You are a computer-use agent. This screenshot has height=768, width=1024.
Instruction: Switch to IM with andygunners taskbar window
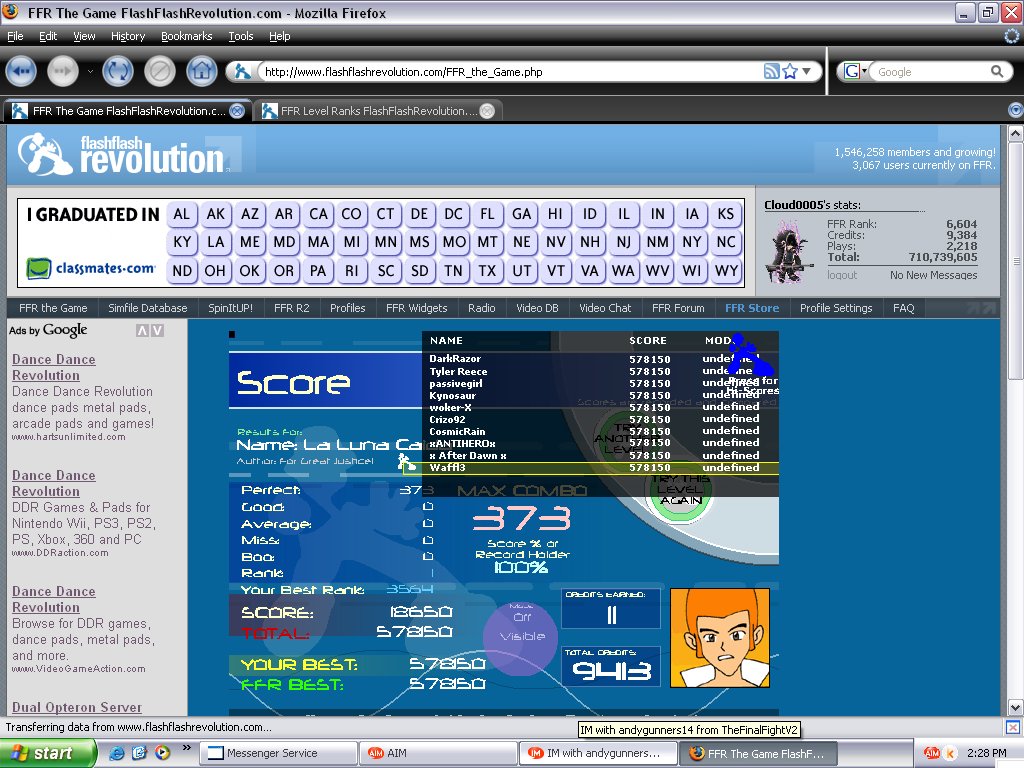click(x=597, y=753)
